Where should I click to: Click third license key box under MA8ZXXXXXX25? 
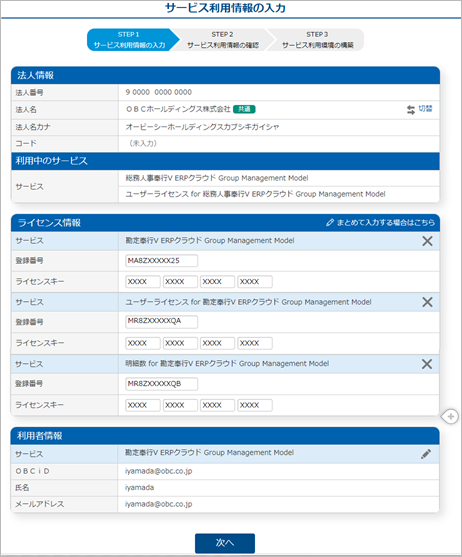pos(217,282)
